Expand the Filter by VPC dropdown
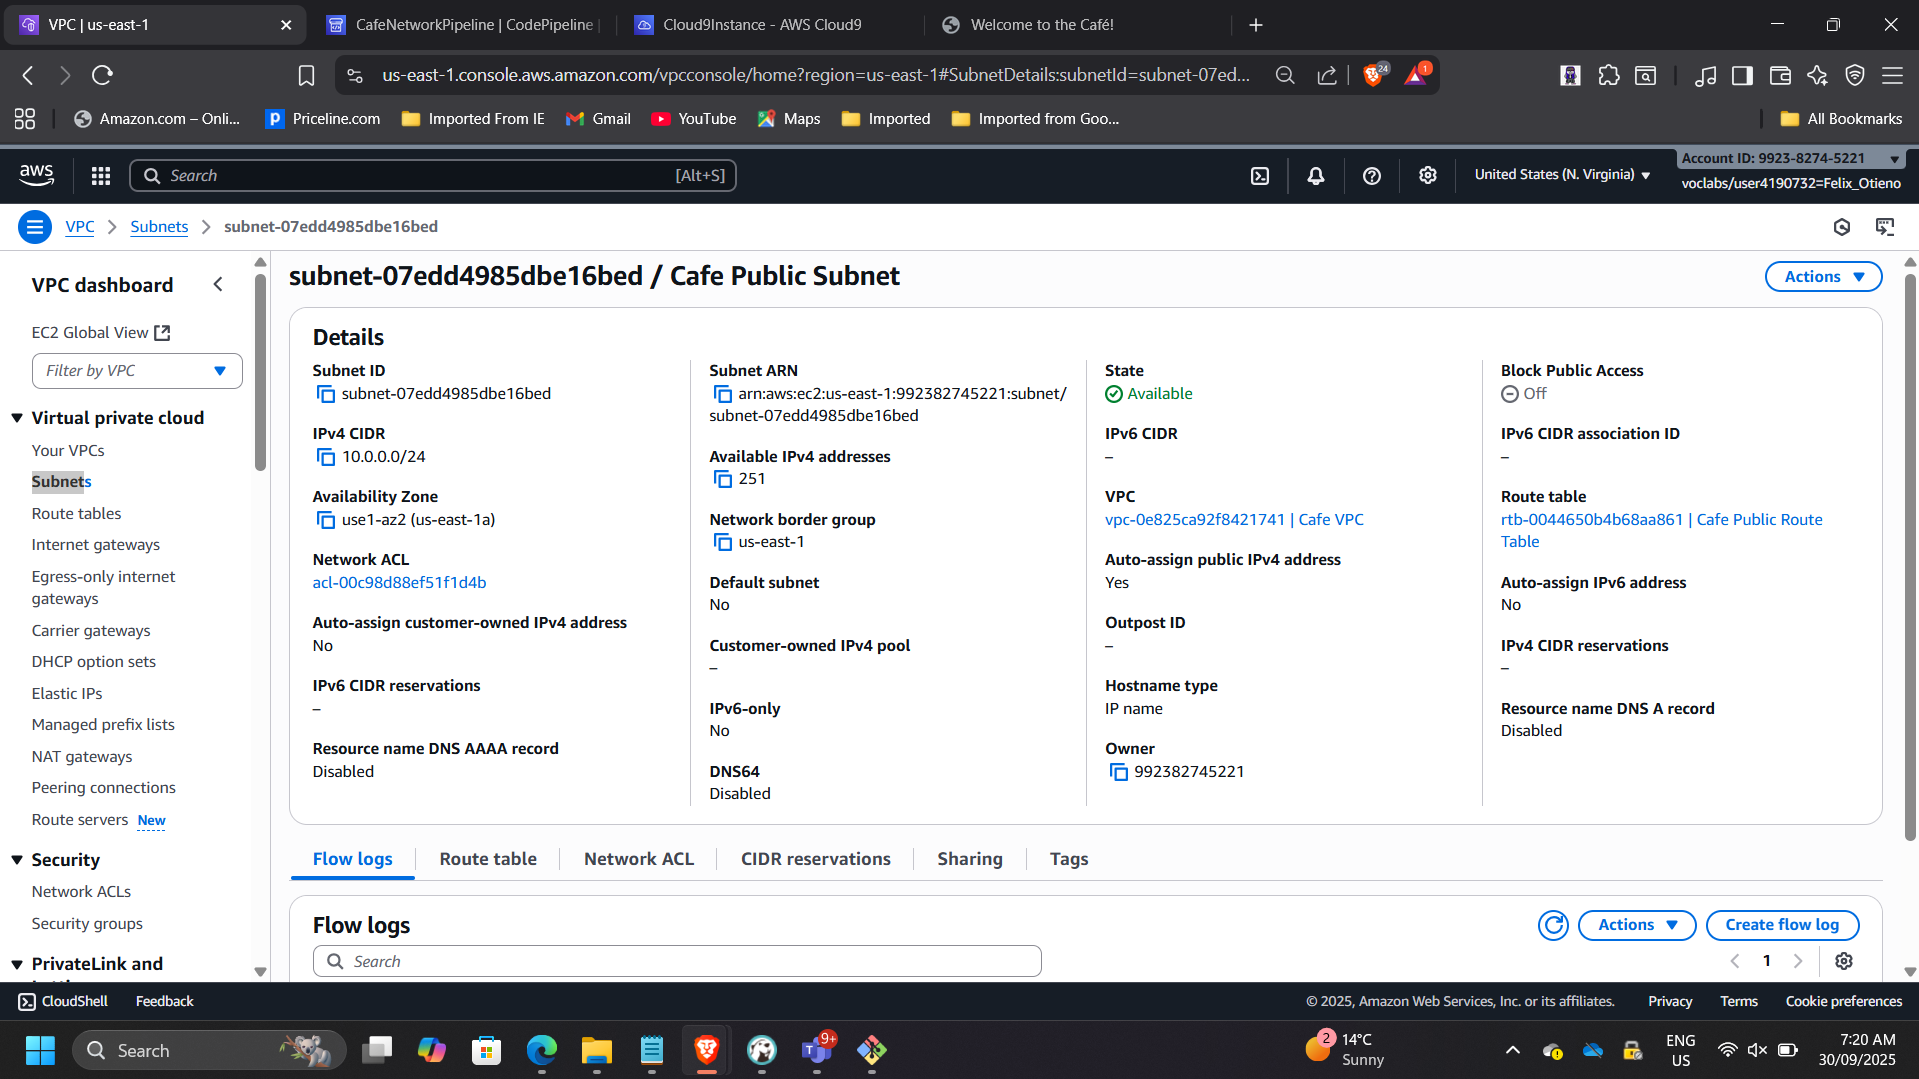This screenshot has width=1919, height=1079. coord(137,370)
